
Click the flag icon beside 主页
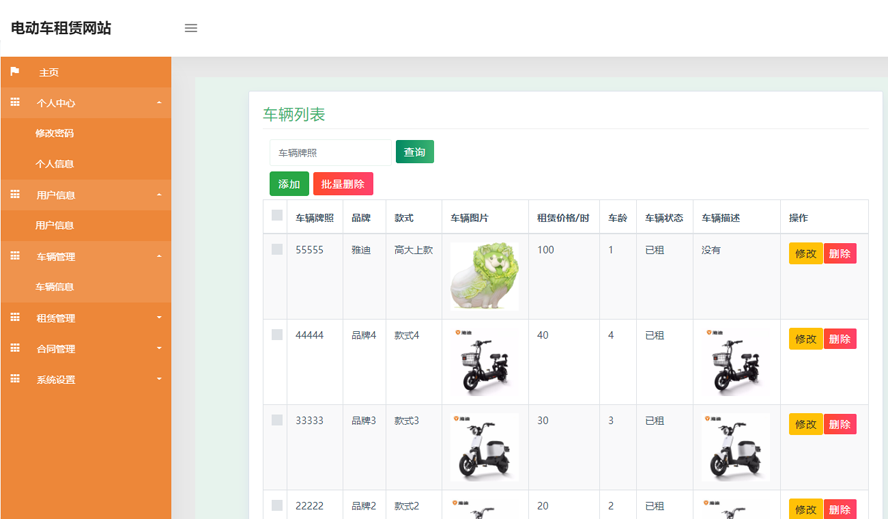[15, 71]
